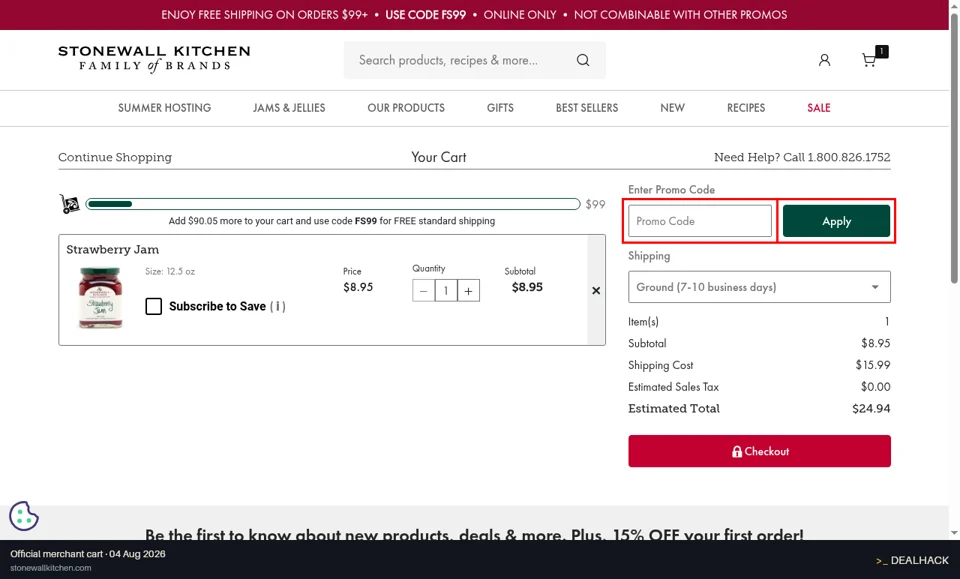Click the Strawberry Jam quantity field

[446, 291]
